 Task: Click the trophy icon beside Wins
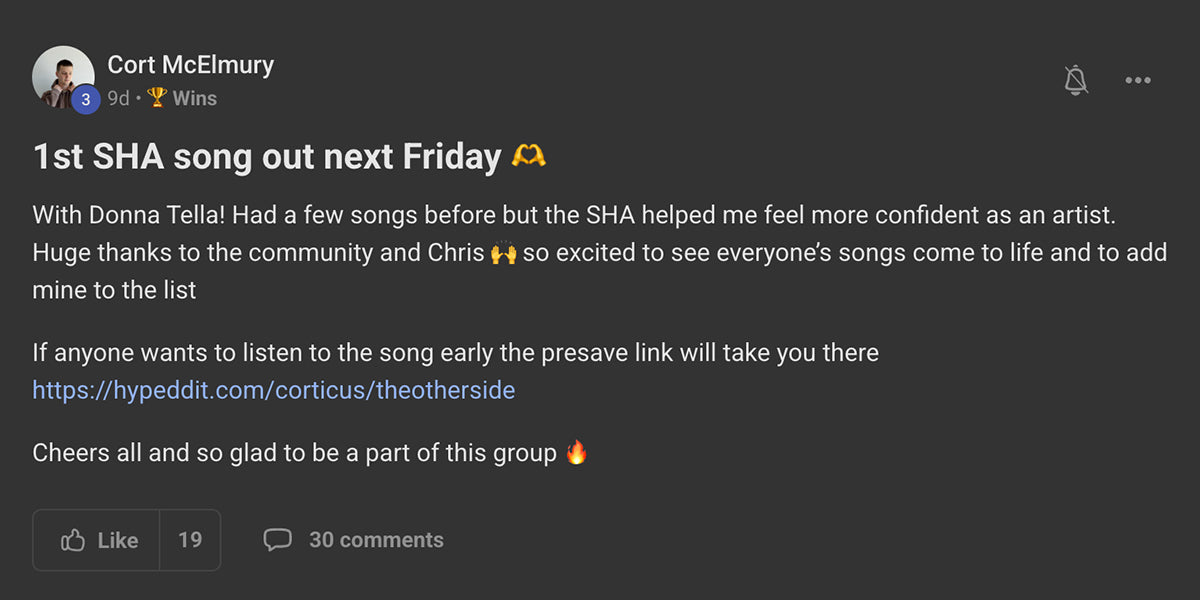coord(157,98)
